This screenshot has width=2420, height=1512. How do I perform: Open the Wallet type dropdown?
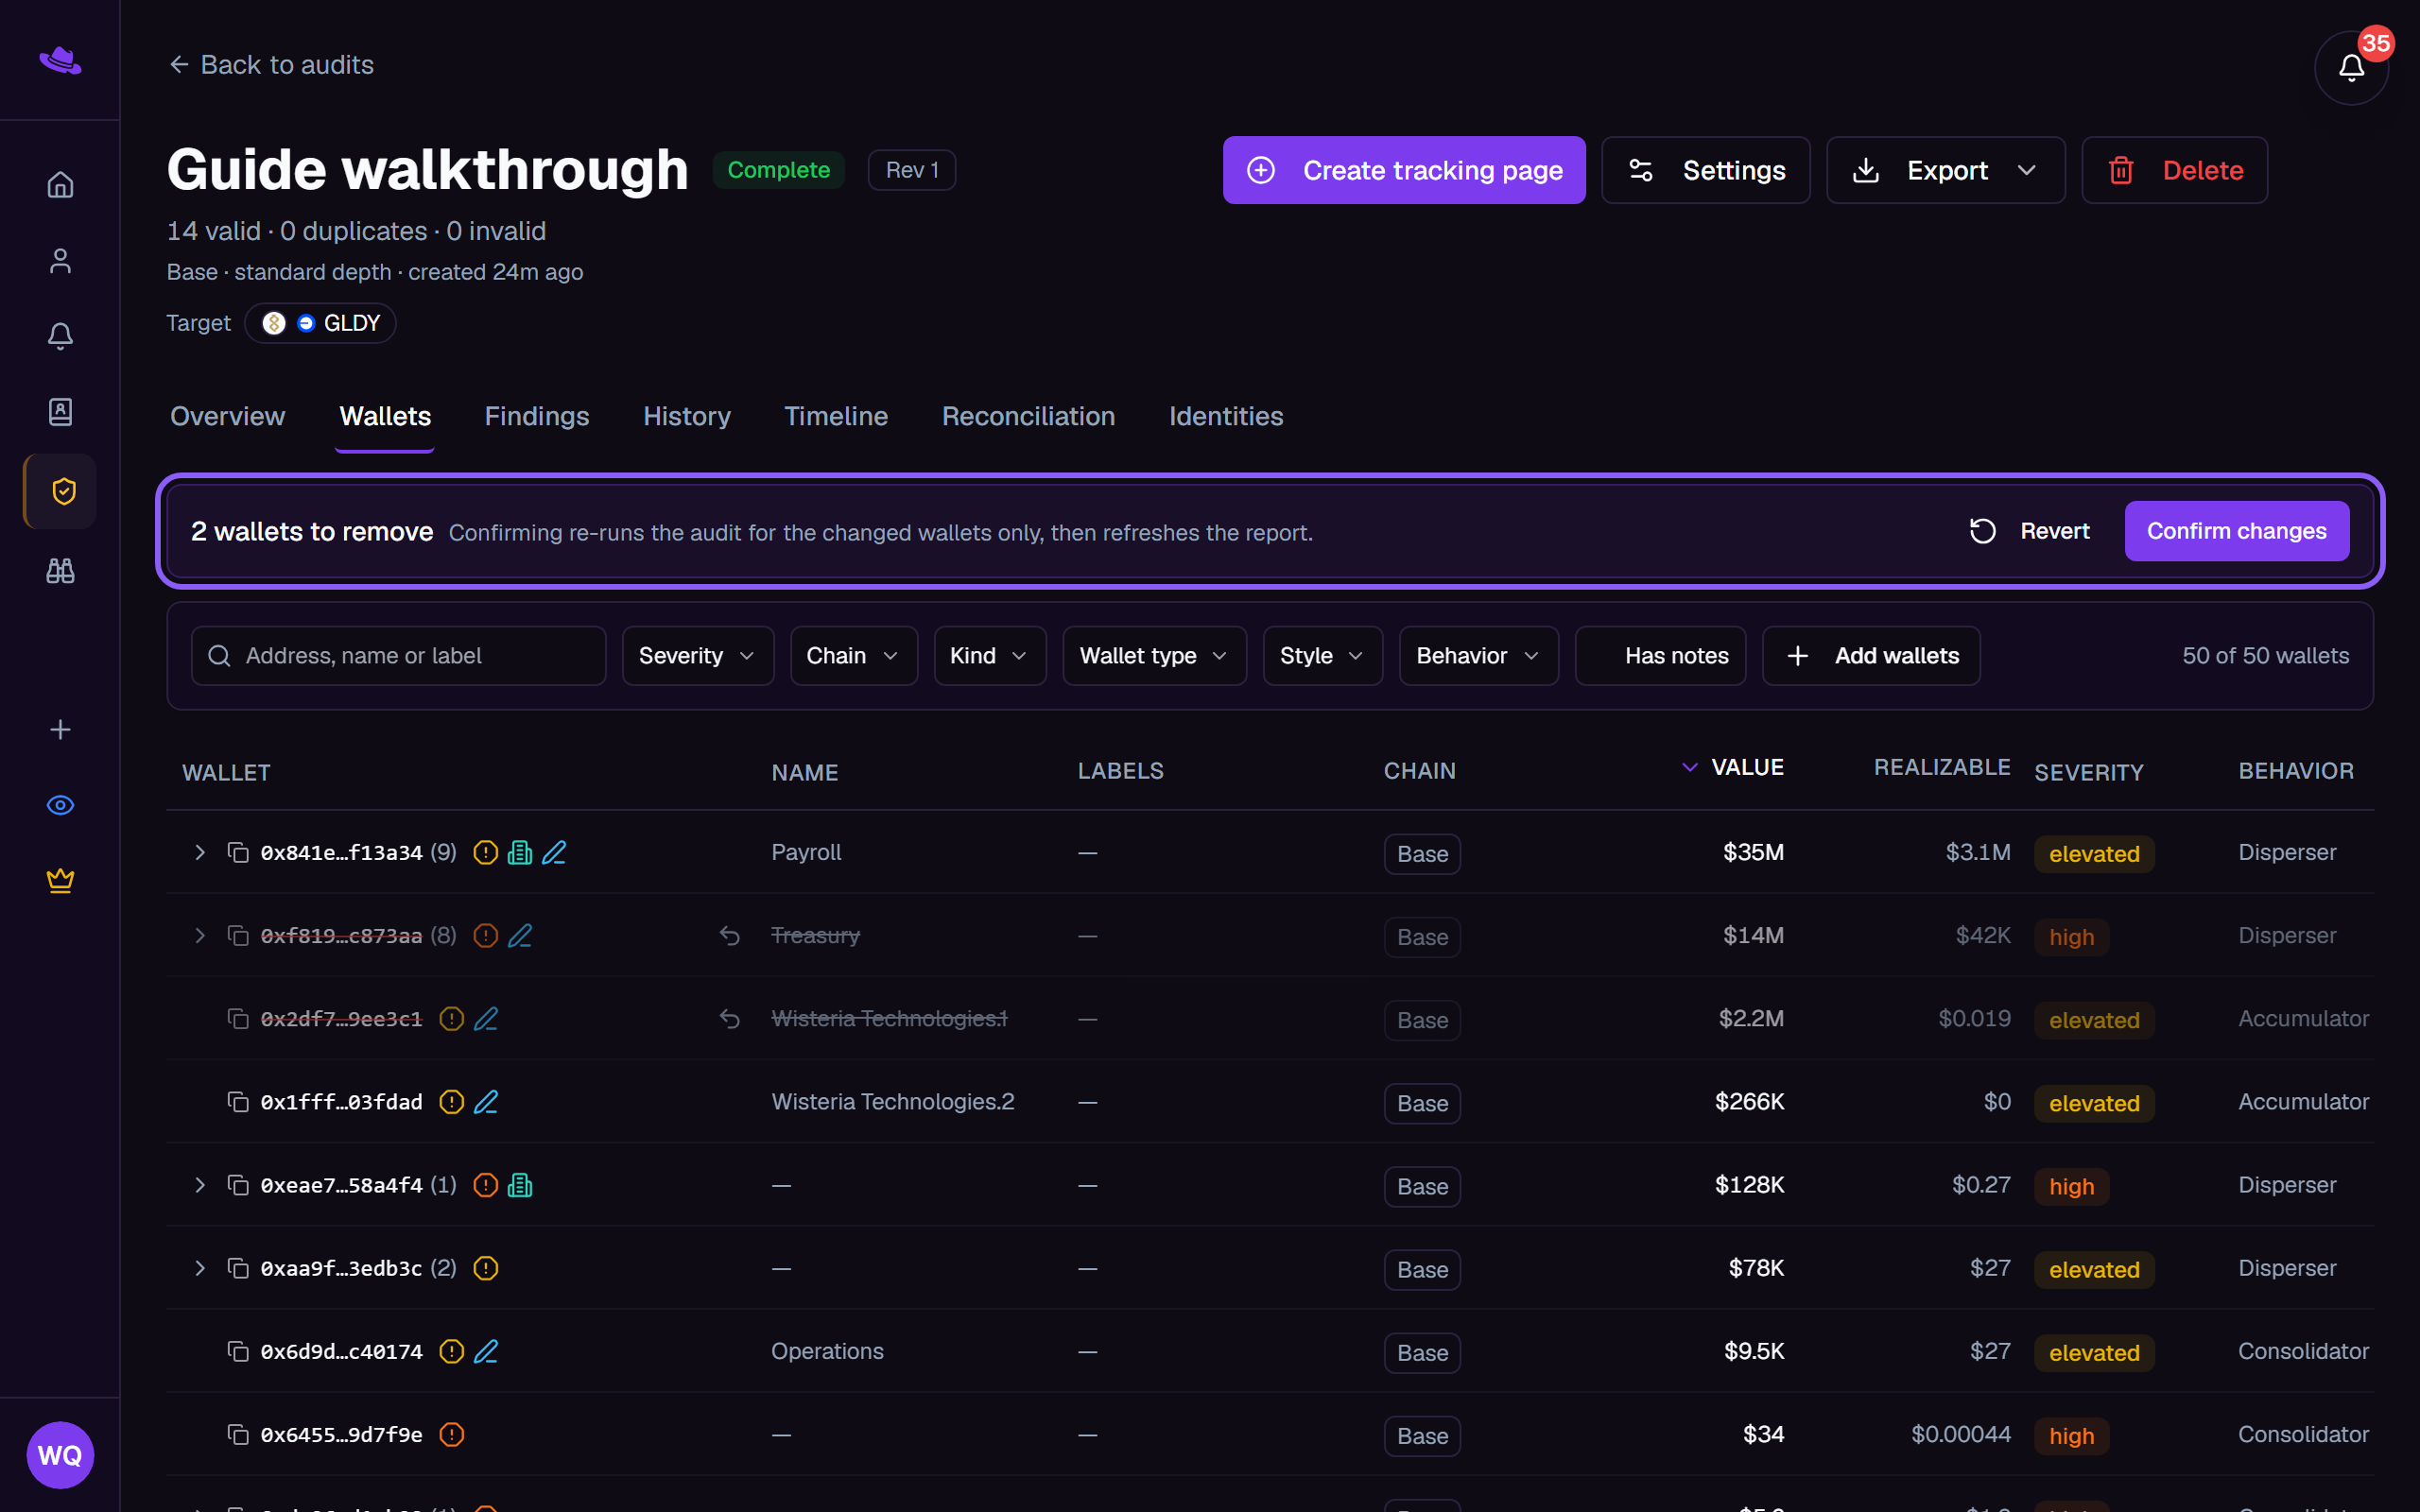tap(1154, 656)
